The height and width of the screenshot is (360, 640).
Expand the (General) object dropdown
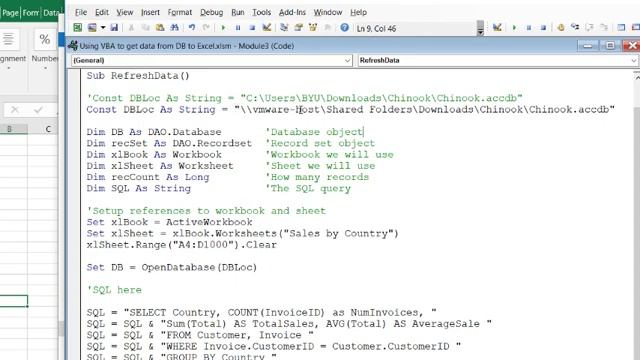point(347,60)
